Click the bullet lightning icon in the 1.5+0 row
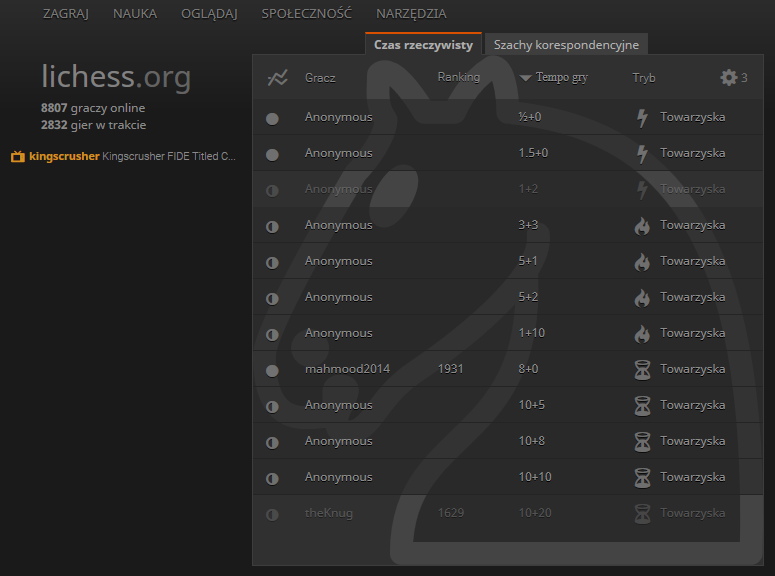This screenshot has width=775, height=576. click(x=642, y=154)
